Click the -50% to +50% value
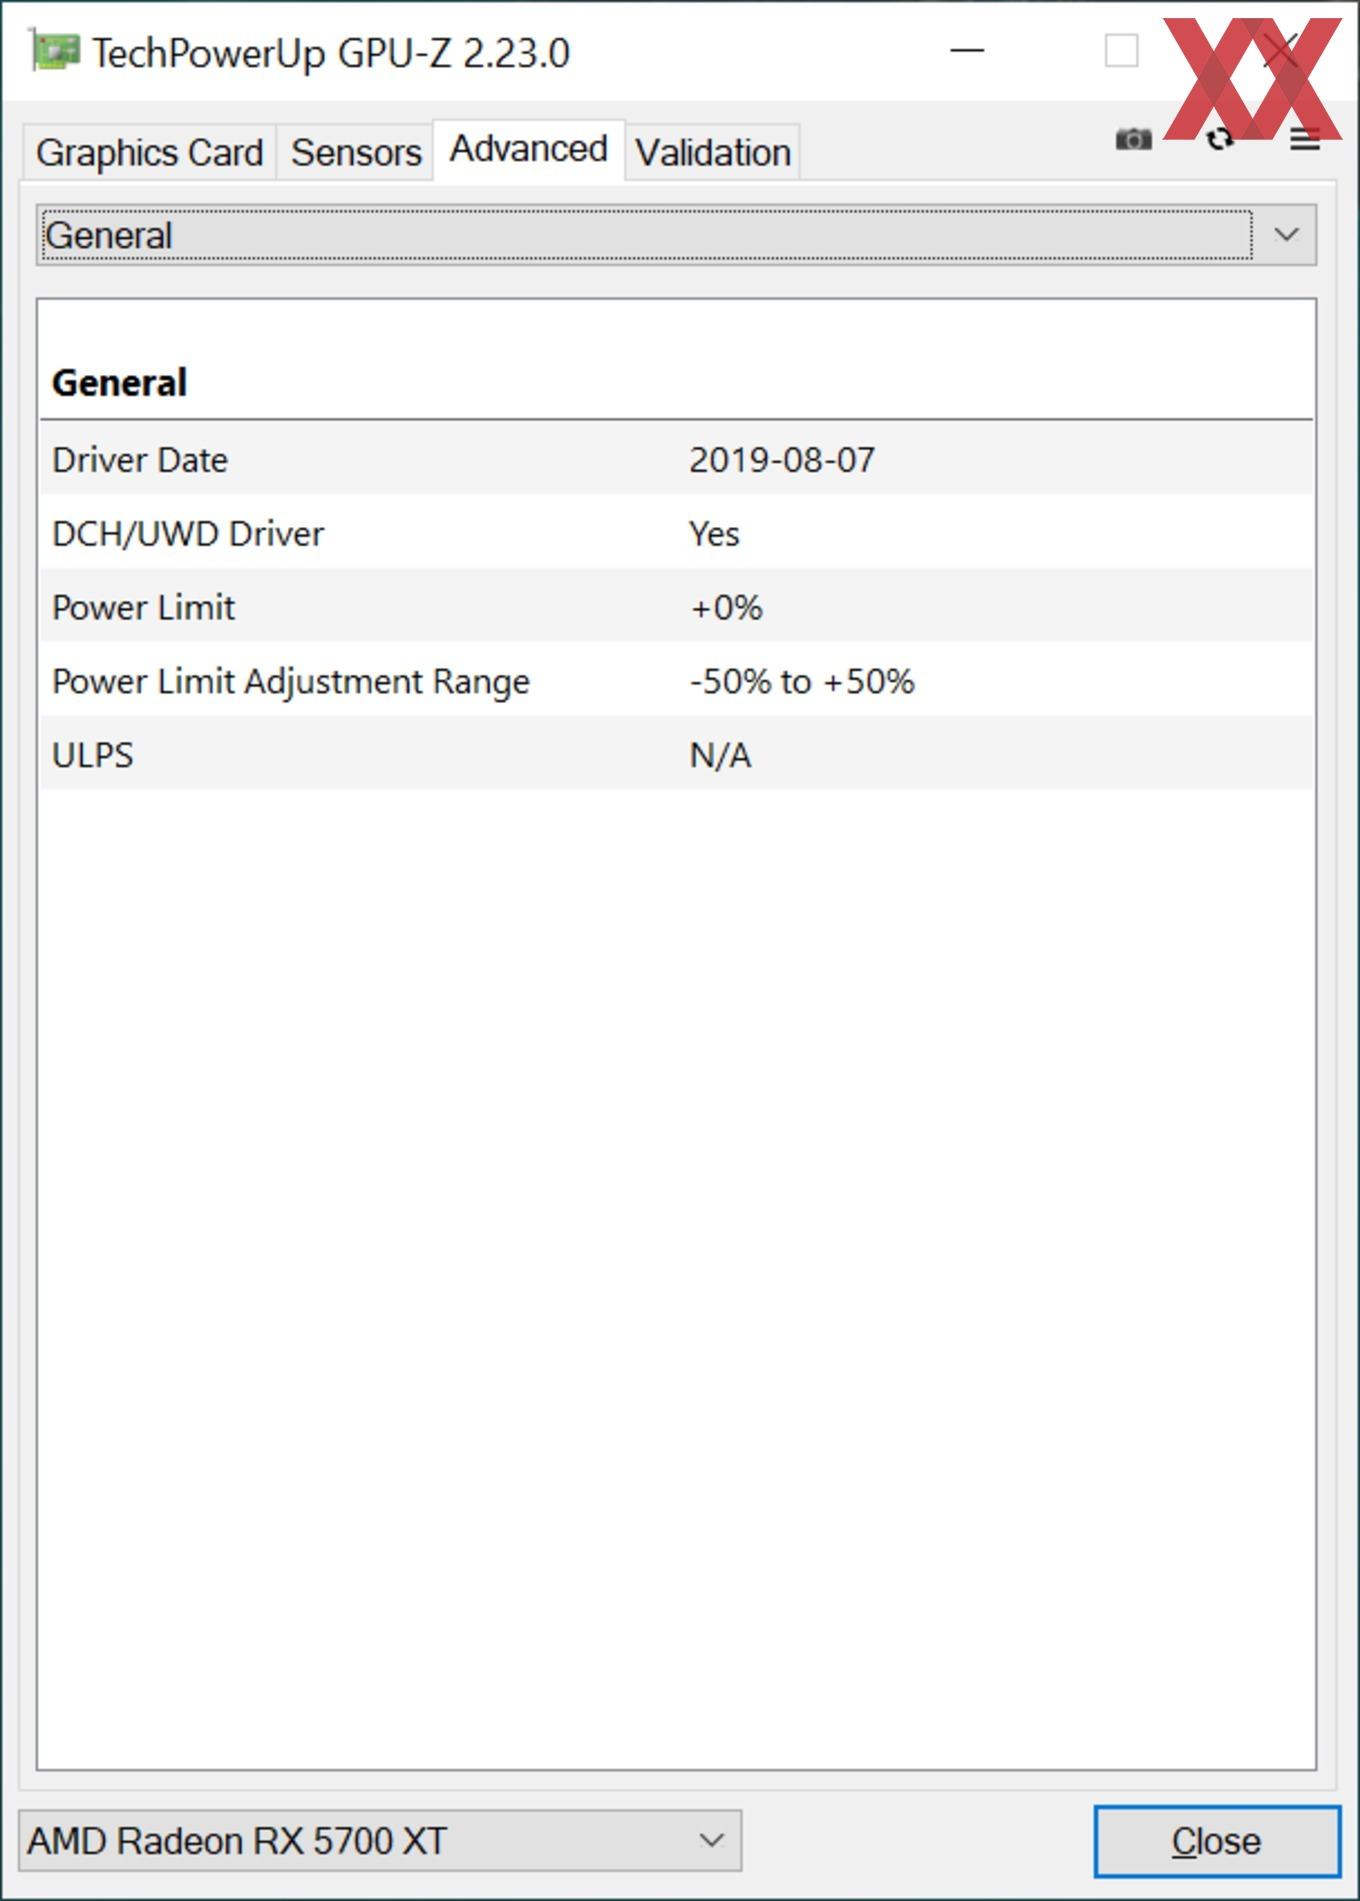Image resolution: width=1360 pixels, height=1901 pixels. point(802,682)
